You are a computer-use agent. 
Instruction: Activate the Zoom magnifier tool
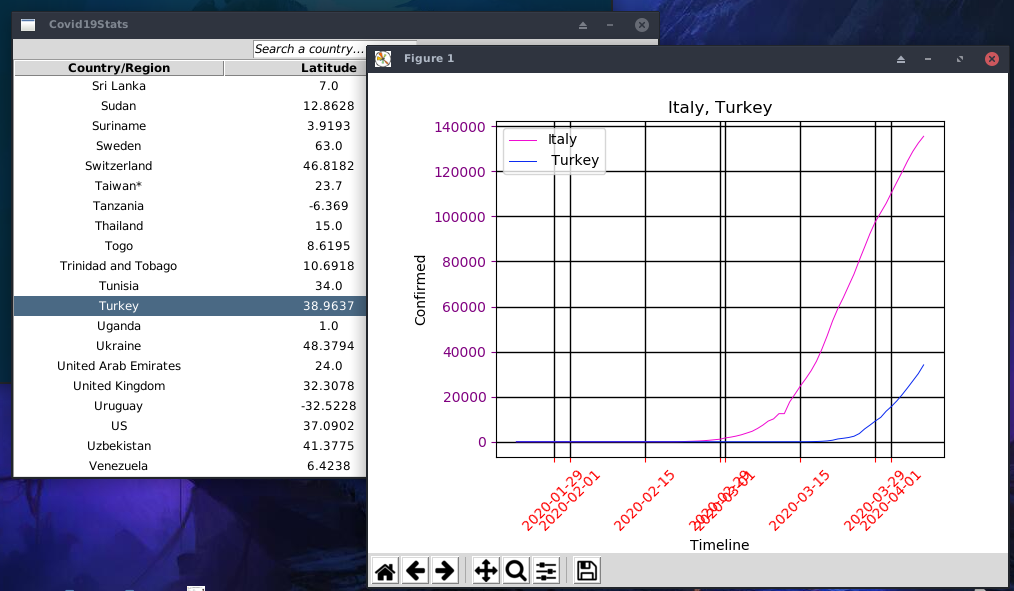(x=516, y=571)
